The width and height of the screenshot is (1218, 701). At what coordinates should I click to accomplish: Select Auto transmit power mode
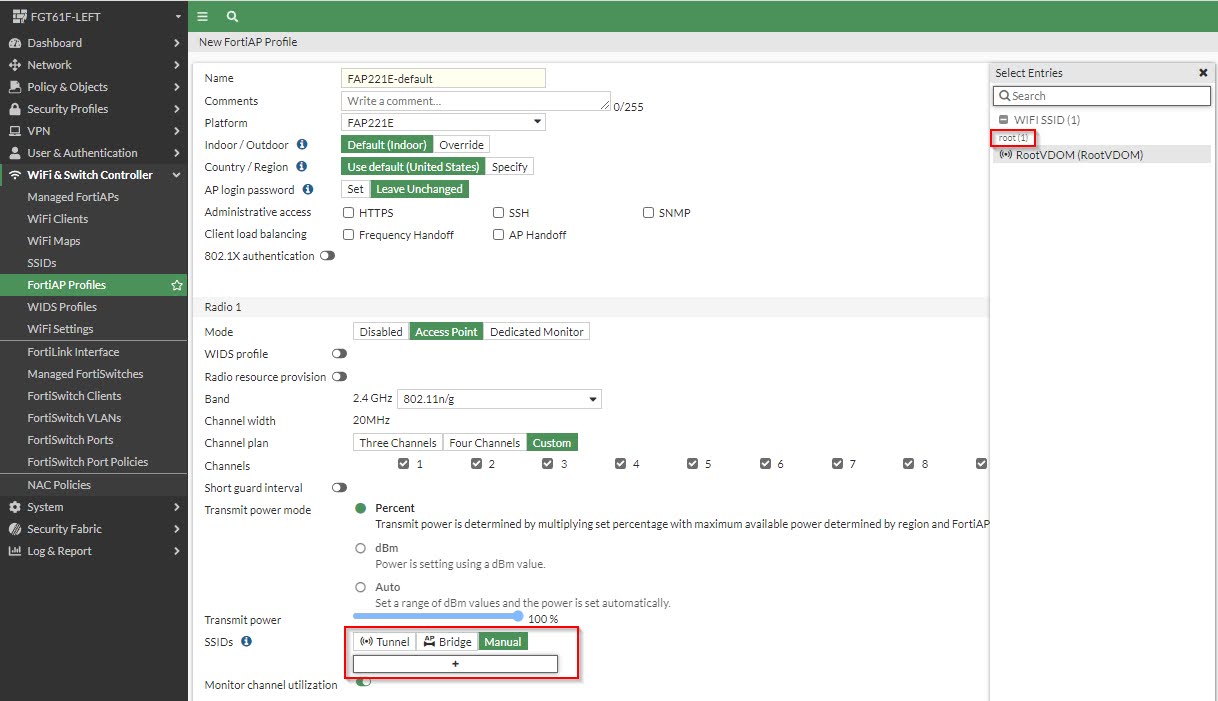coord(361,587)
